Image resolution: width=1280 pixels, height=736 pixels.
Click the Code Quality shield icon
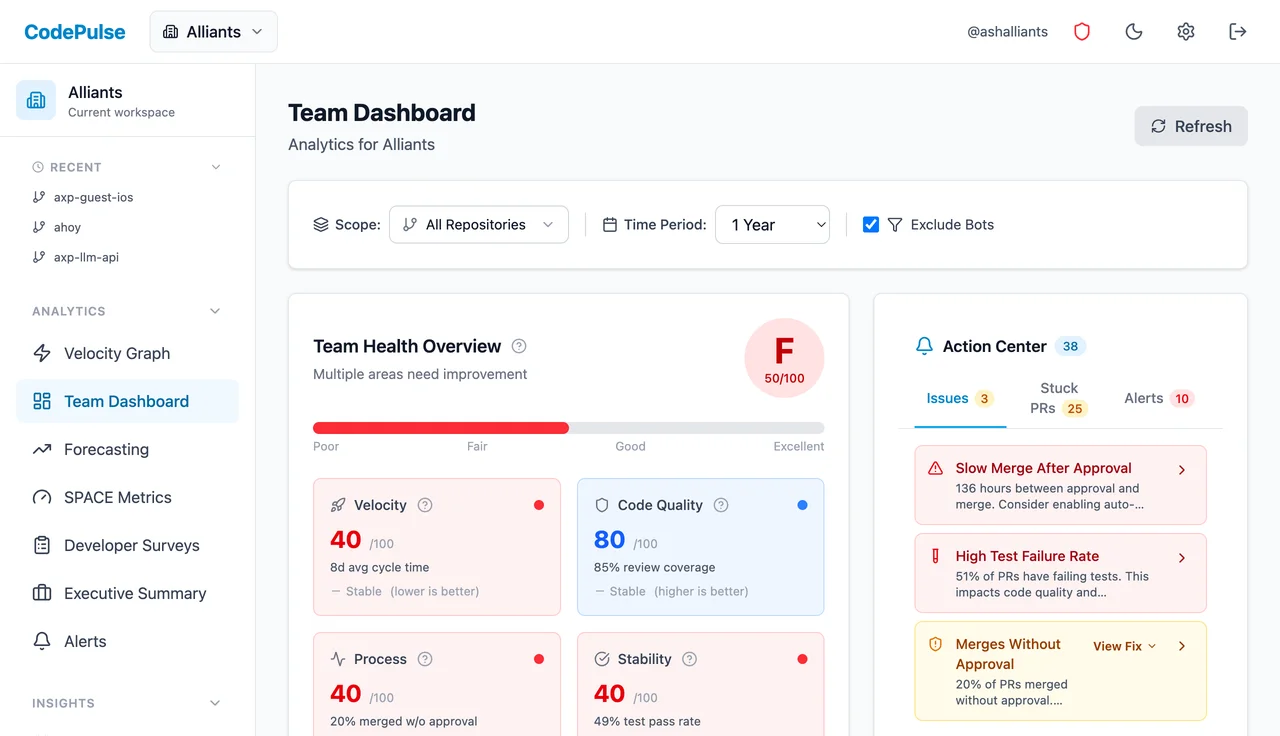point(602,505)
